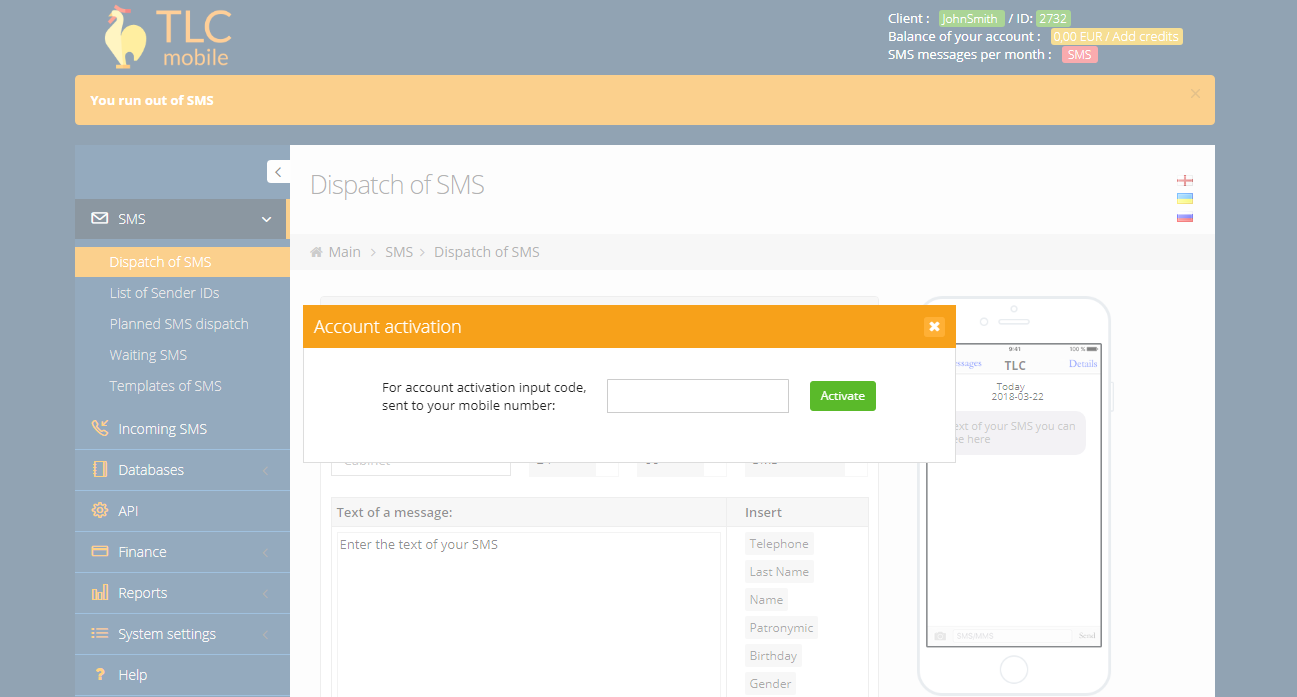1297x697 pixels.
Task: Insert the Patronymic tag
Action: tap(781, 628)
